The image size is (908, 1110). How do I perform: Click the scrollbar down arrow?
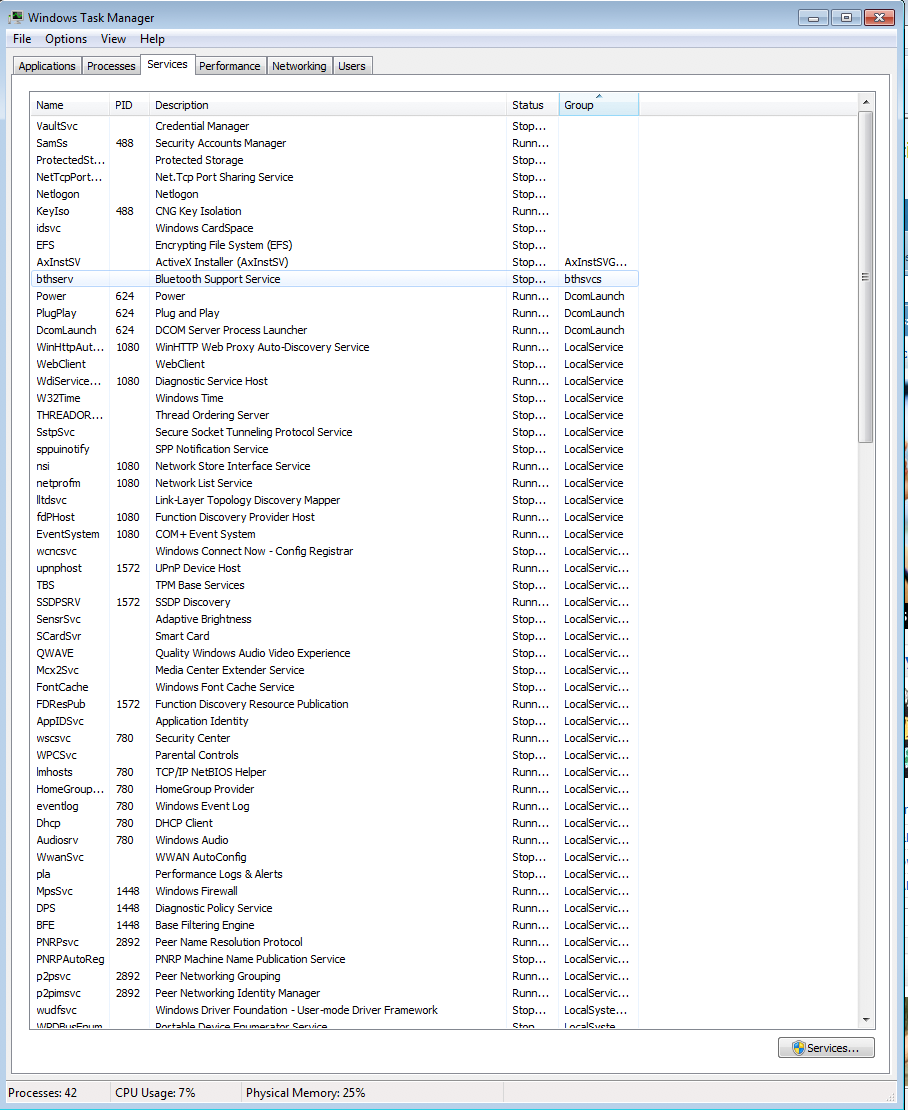(x=866, y=1019)
